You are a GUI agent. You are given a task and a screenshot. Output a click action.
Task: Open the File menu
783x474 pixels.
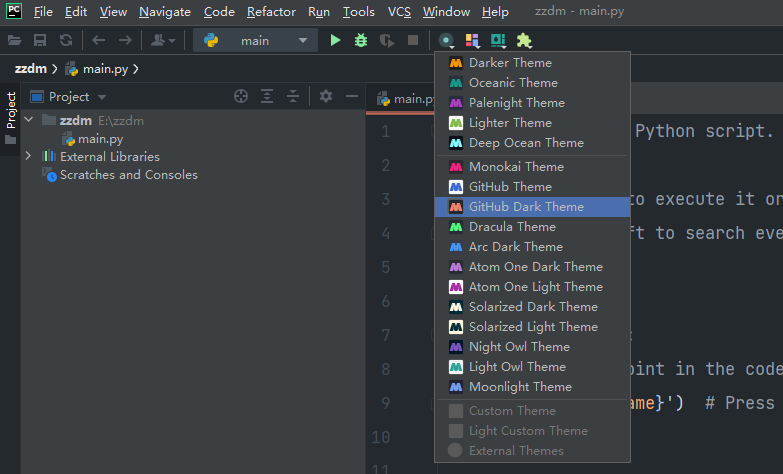(43, 11)
